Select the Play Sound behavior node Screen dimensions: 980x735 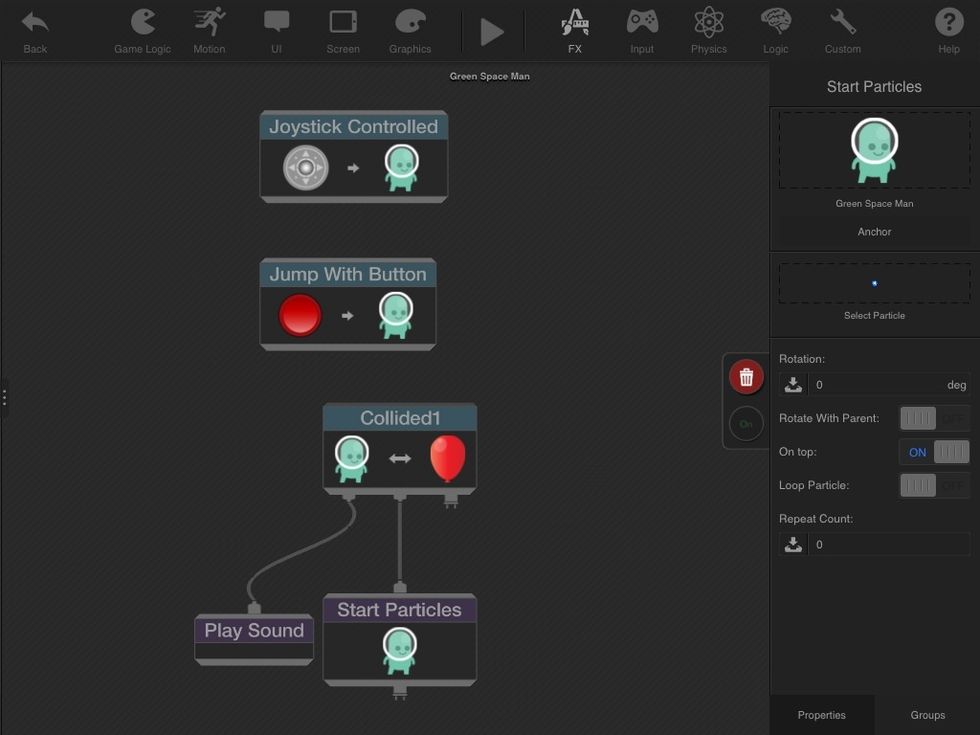254,631
